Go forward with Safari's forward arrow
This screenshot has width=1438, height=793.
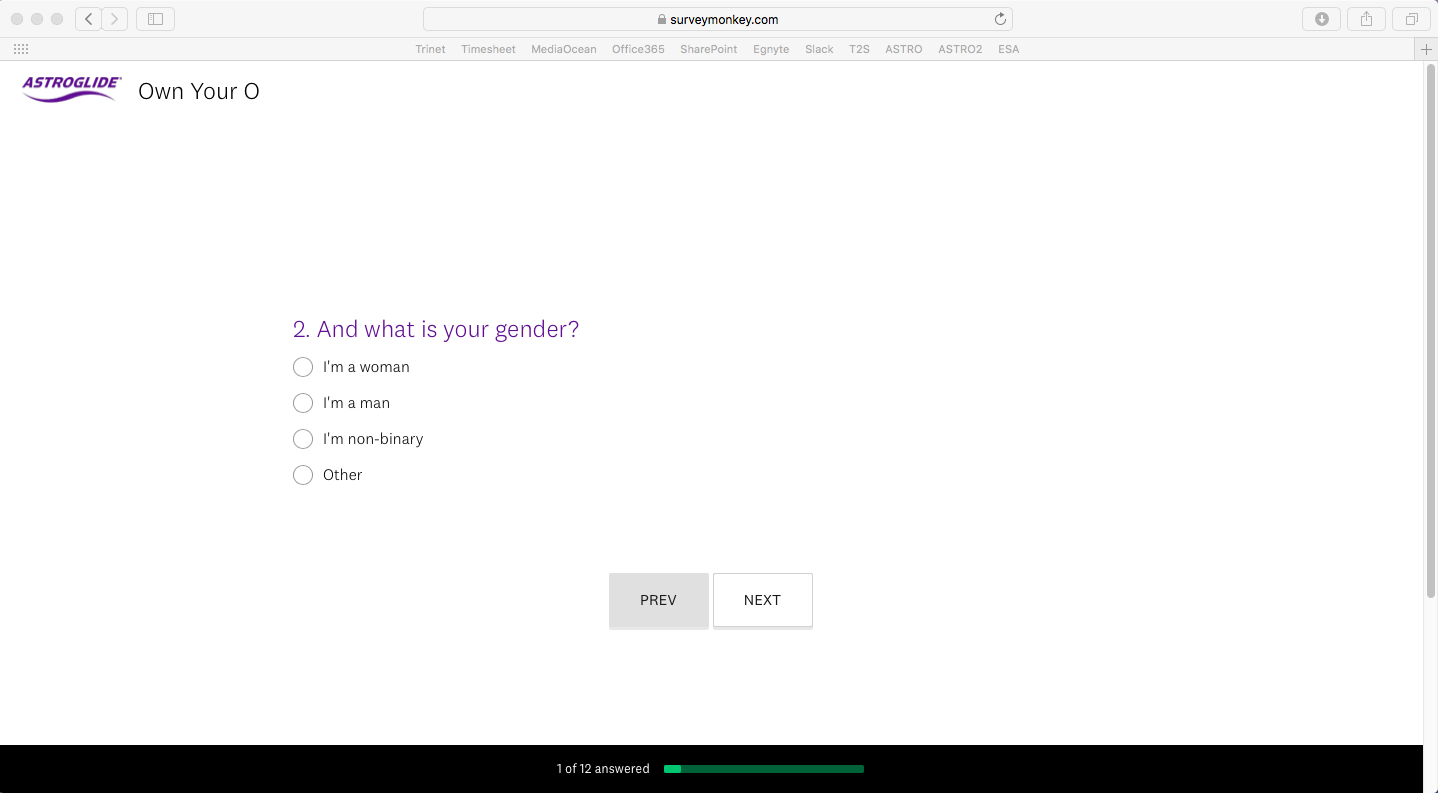tap(114, 19)
